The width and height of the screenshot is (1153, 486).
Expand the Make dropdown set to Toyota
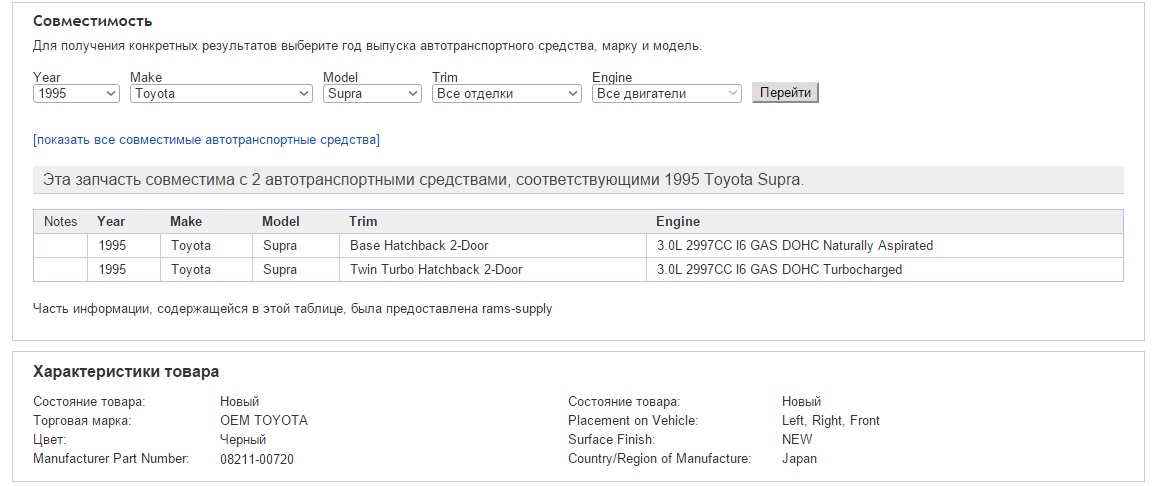click(x=221, y=93)
